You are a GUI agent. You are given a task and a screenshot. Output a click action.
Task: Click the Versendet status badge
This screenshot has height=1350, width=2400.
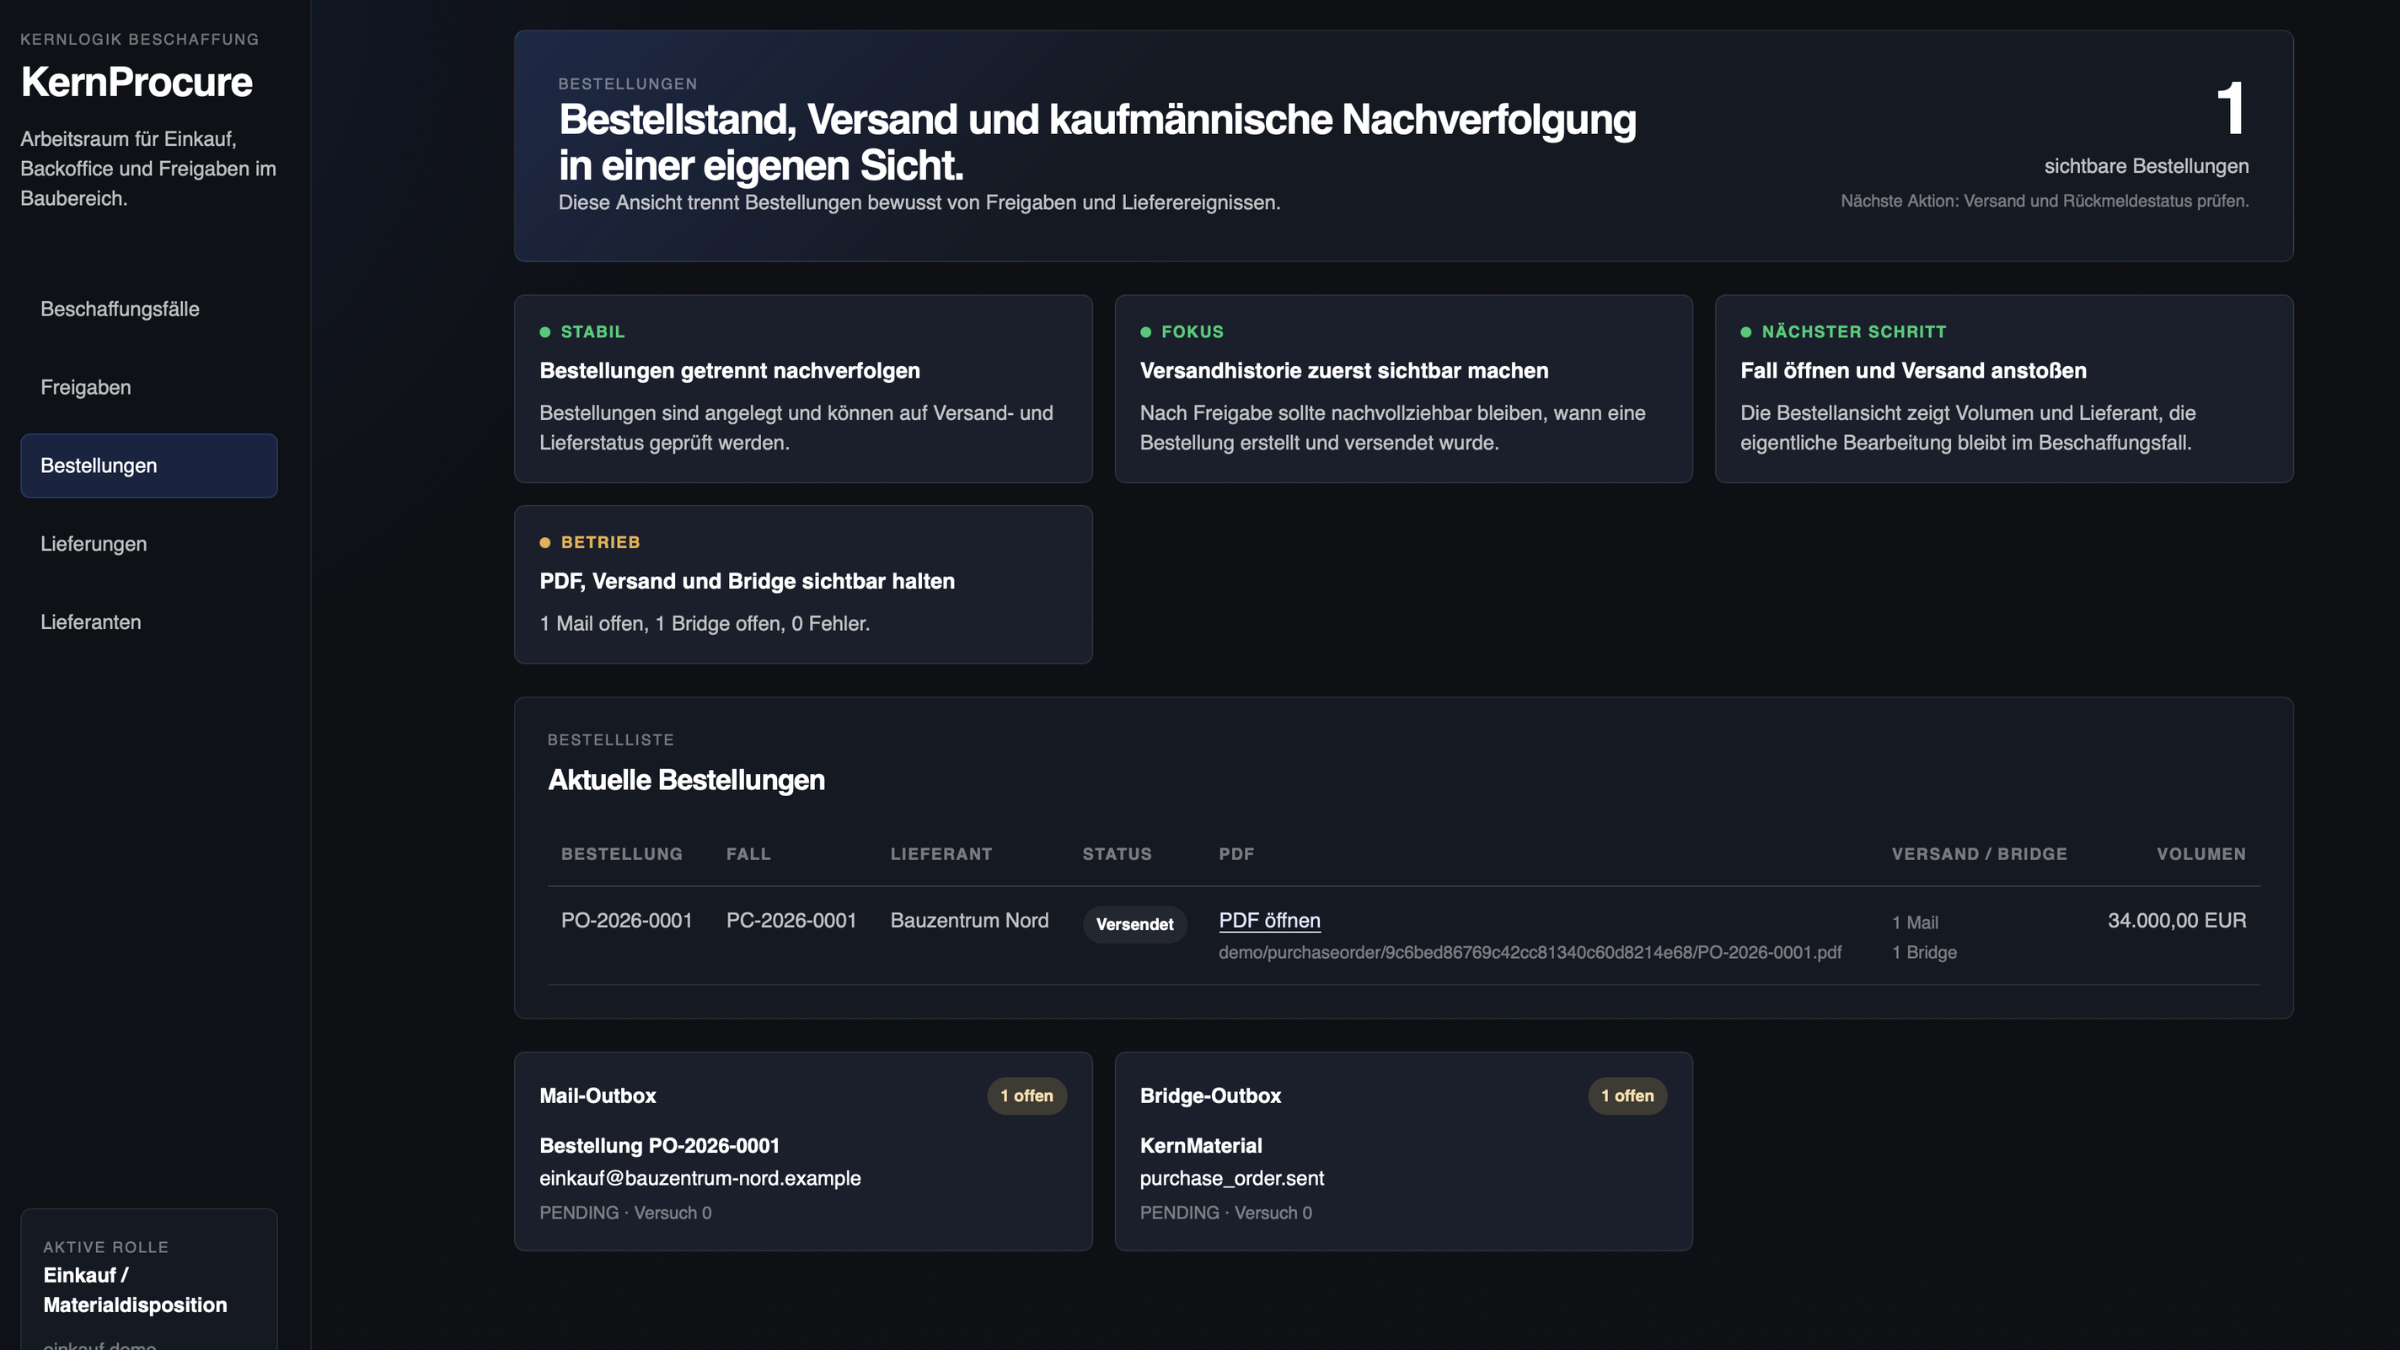pos(1134,924)
